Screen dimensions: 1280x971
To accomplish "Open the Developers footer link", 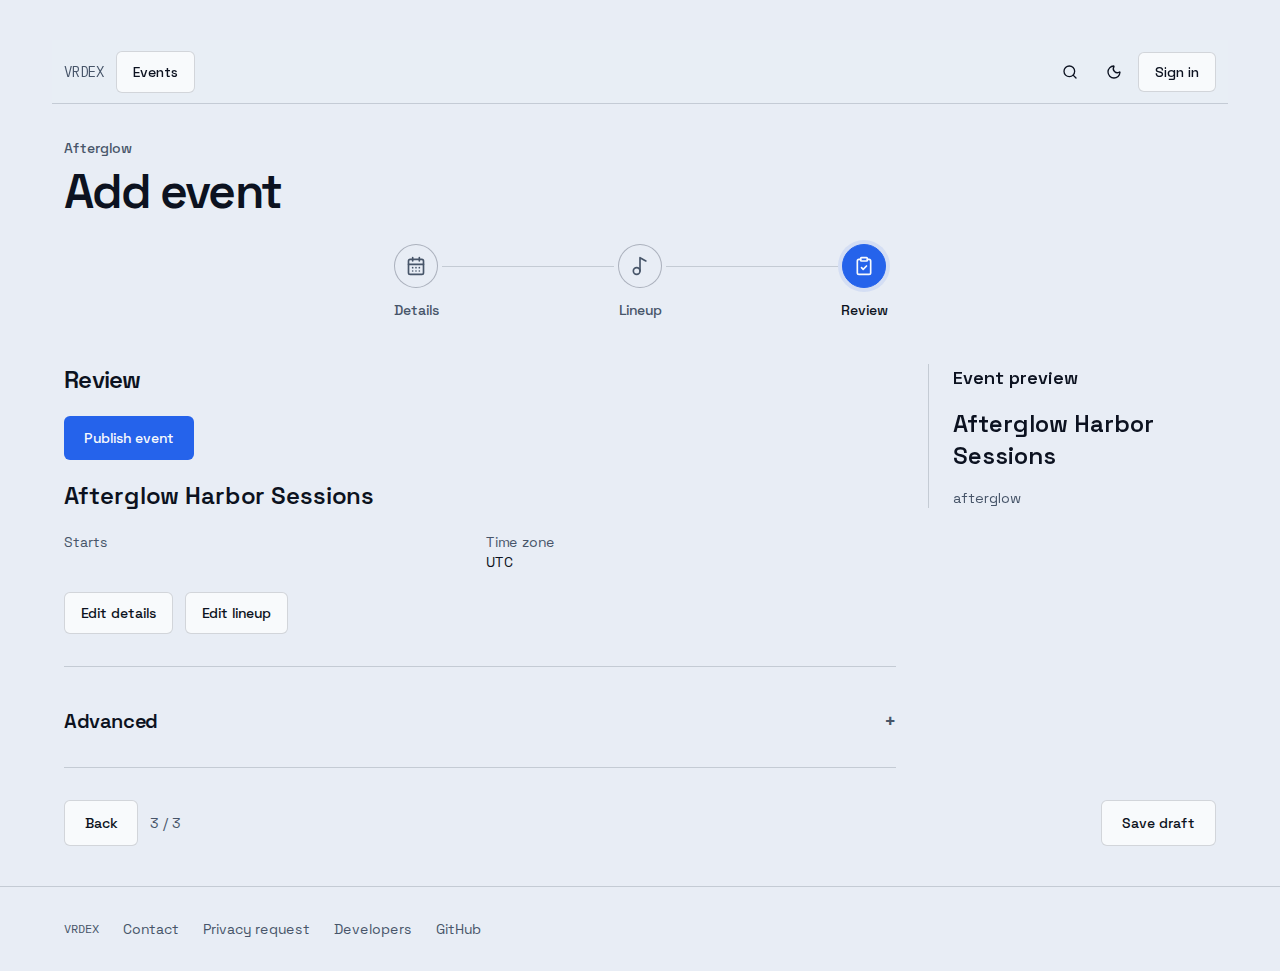I will pyautogui.click(x=373, y=929).
